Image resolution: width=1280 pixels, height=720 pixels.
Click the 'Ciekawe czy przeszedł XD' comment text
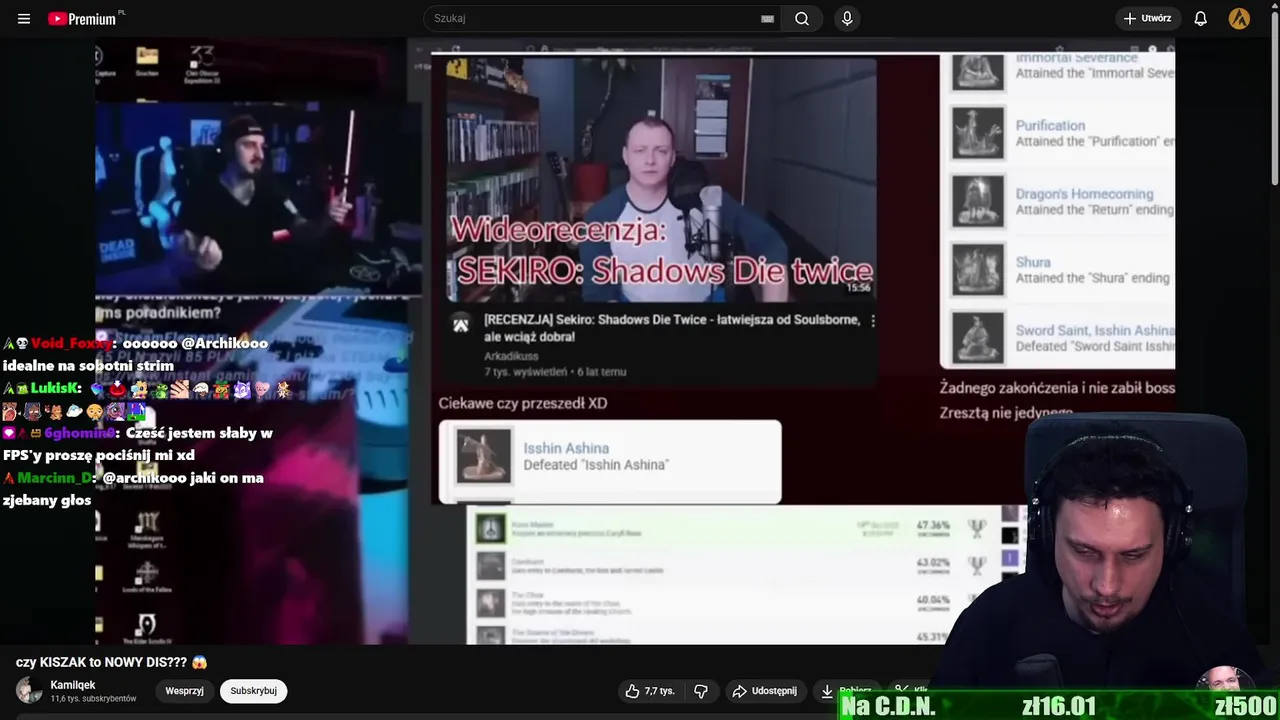tap(523, 403)
